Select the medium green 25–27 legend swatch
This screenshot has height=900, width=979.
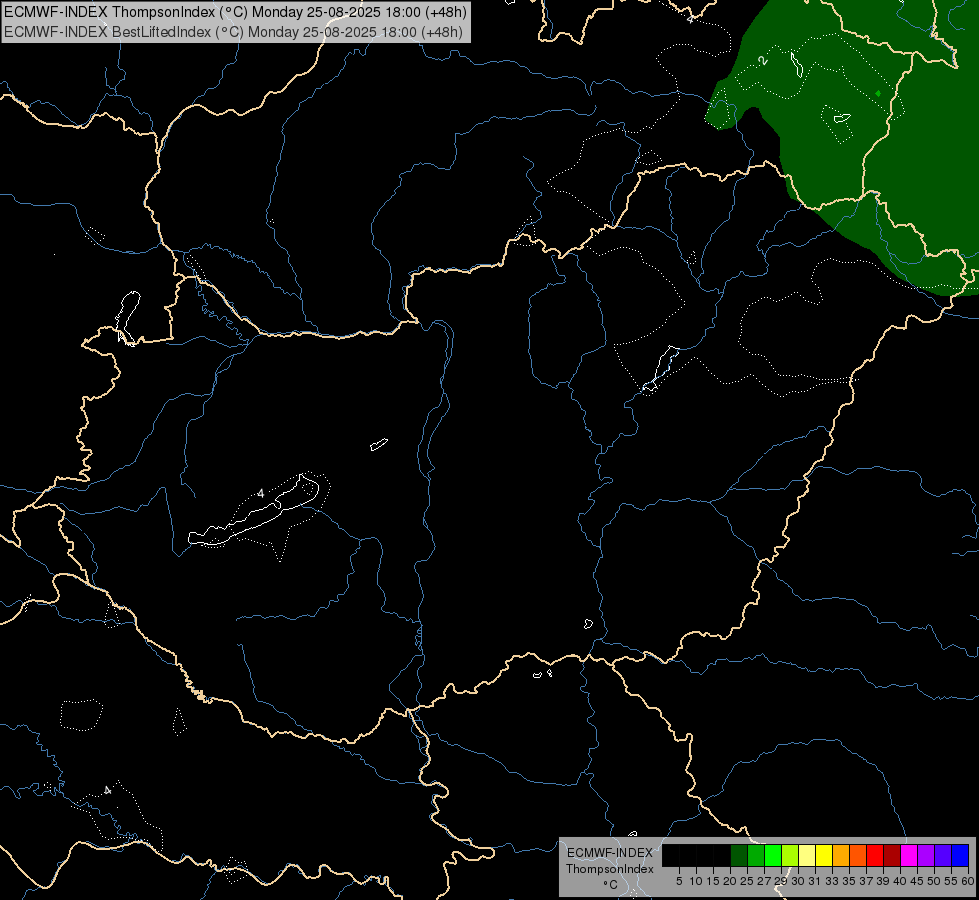click(x=756, y=855)
